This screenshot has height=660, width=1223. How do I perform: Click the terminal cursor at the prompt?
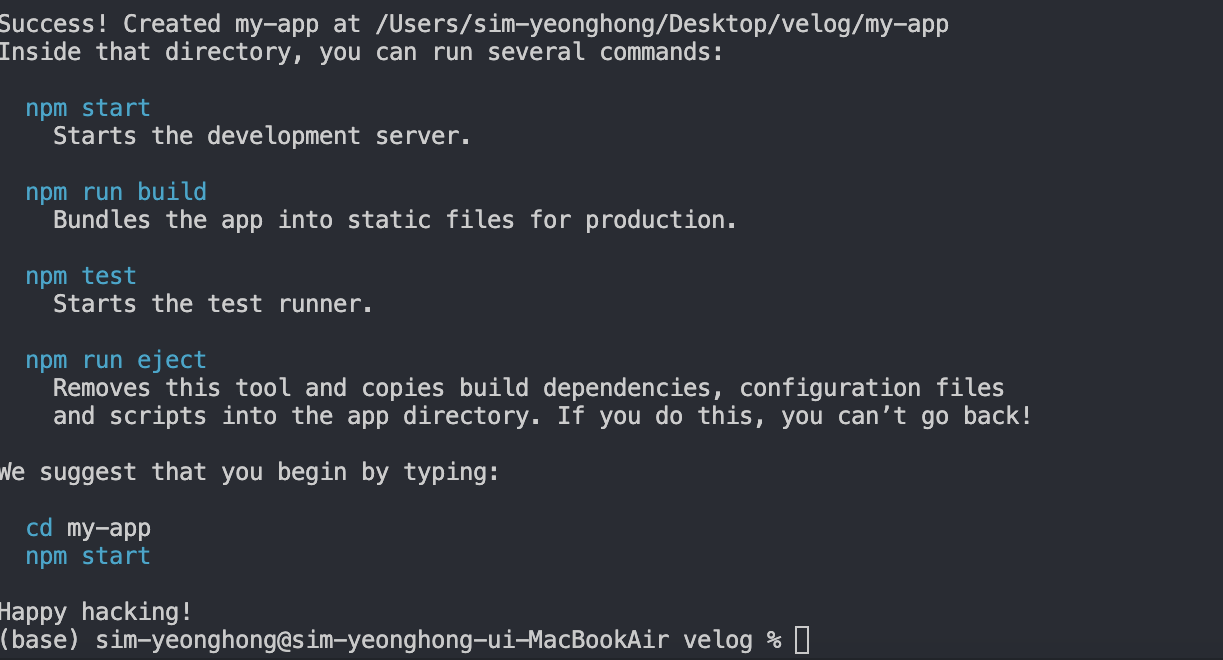[802, 640]
